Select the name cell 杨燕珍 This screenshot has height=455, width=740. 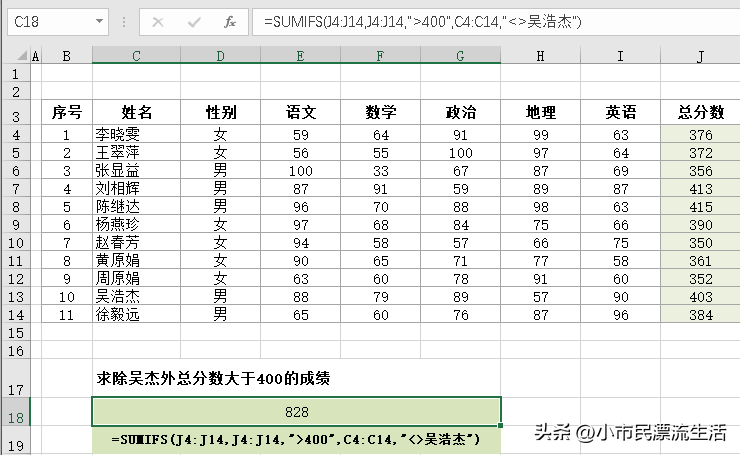coord(136,224)
